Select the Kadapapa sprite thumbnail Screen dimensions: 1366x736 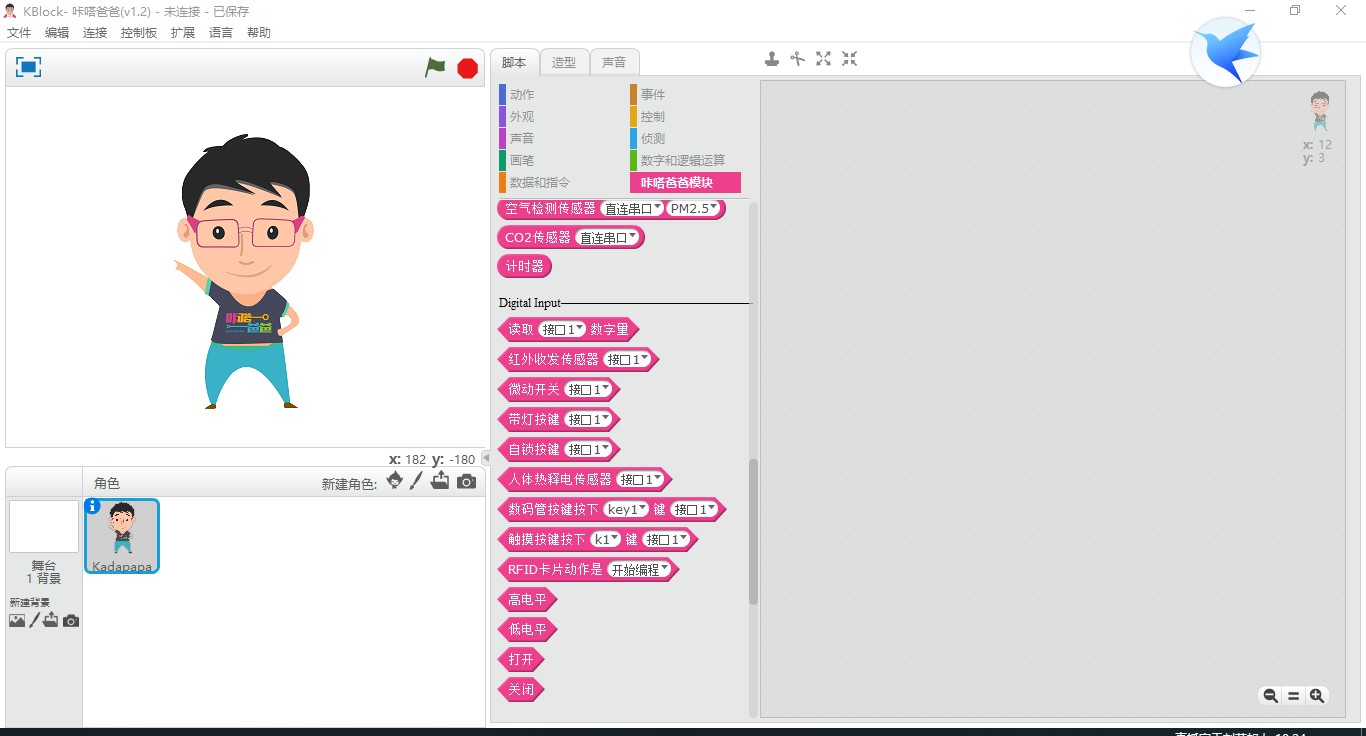click(x=122, y=536)
